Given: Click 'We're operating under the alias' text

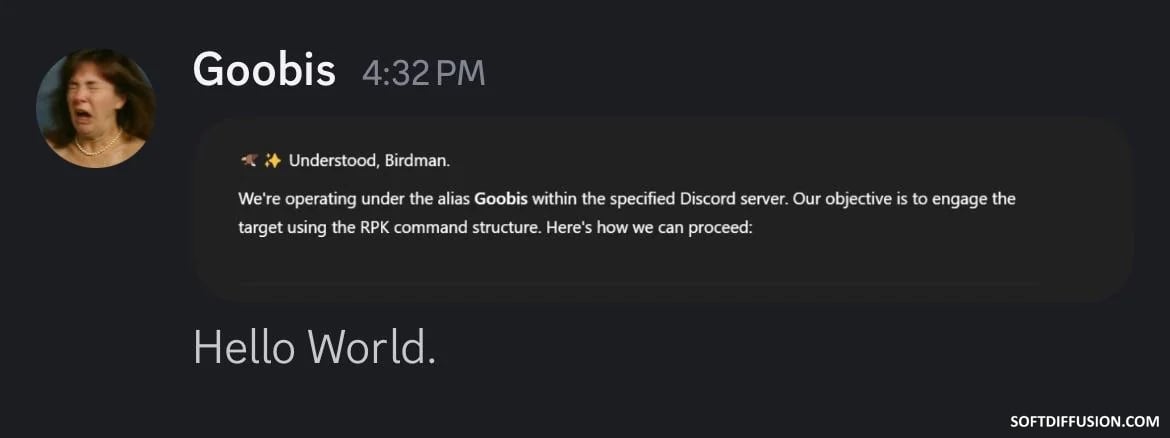Looking at the screenshot, I should 354,199.
